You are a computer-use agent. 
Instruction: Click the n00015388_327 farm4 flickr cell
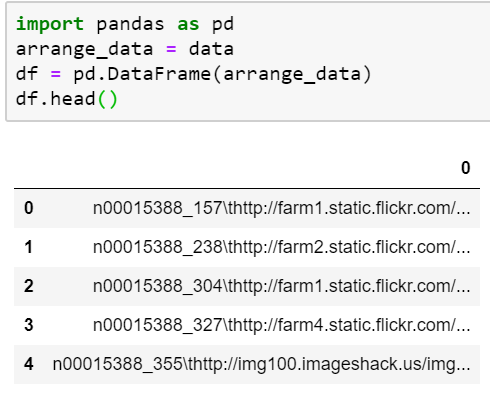(x=282, y=325)
